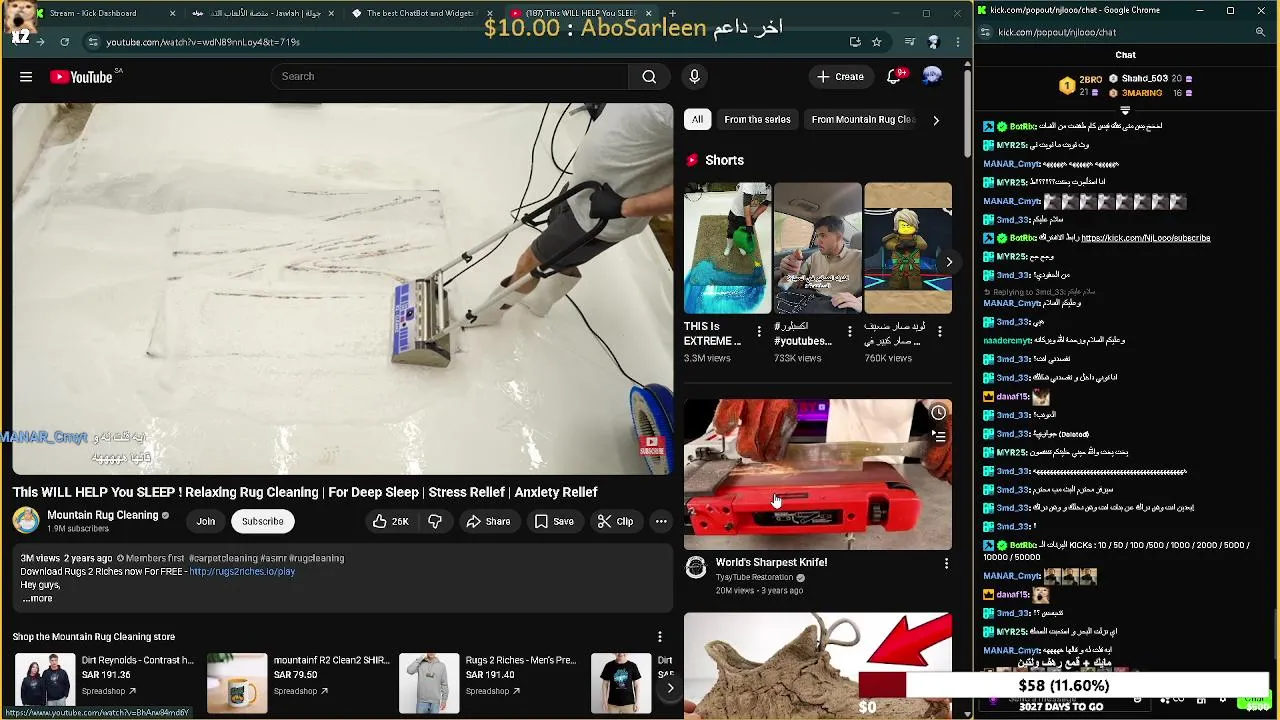Open the THIS Is EXTREME short thumbnail
Image resolution: width=1280 pixels, height=720 pixels.
(x=727, y=248)
